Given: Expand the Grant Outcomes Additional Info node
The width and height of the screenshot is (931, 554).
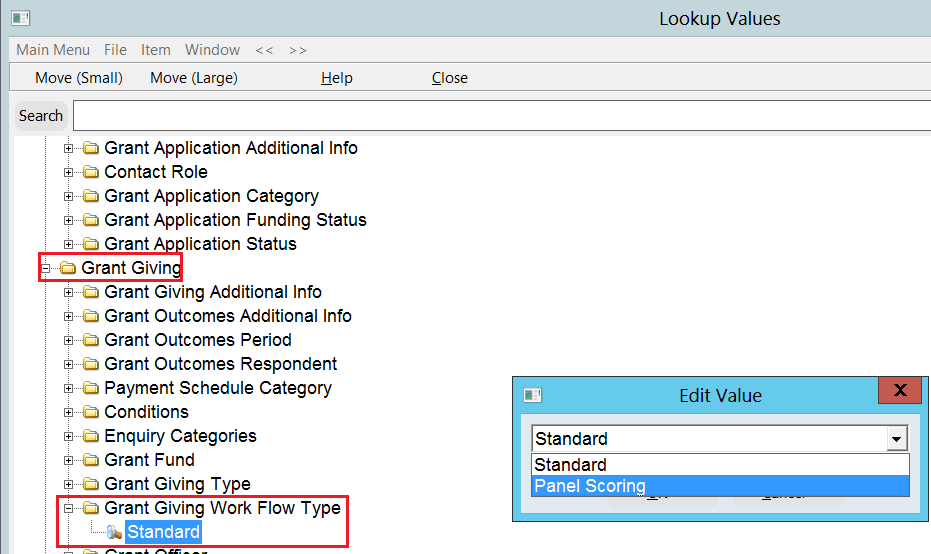Looking at the screenshot, I should click(x=68, y=316).
